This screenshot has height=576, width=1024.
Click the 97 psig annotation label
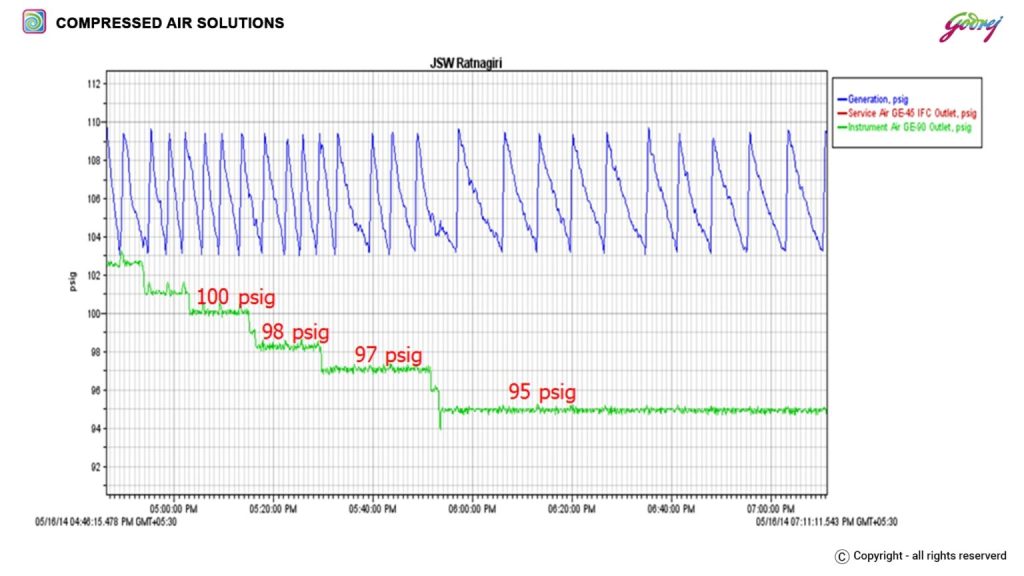coord(388,355)
